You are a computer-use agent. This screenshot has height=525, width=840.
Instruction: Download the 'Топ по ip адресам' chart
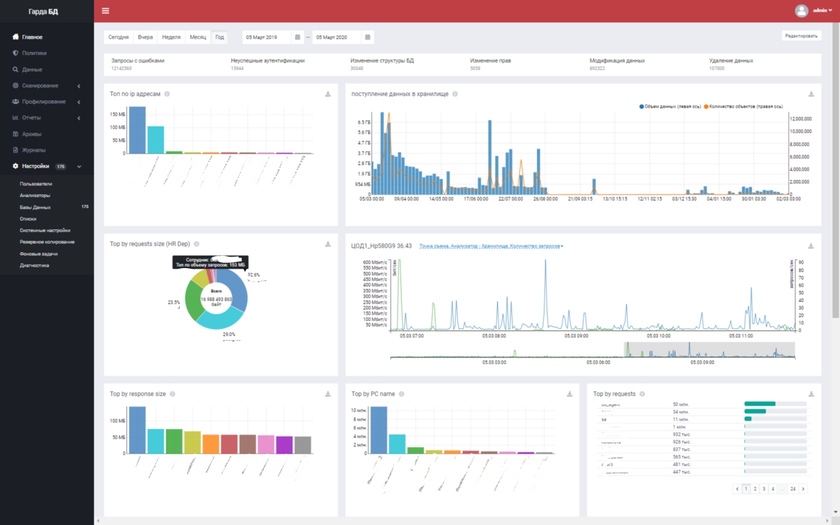(328, 94)
